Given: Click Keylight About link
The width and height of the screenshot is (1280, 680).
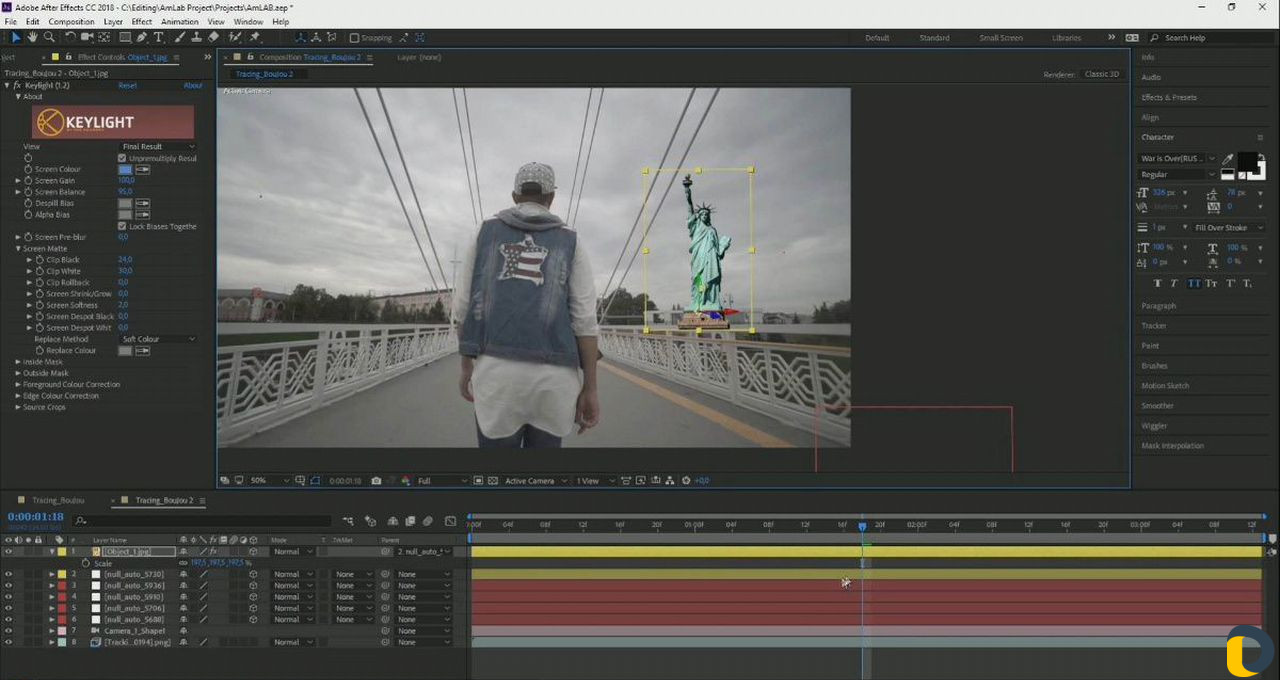Looking at the screenshot, I should click(193, 86).
